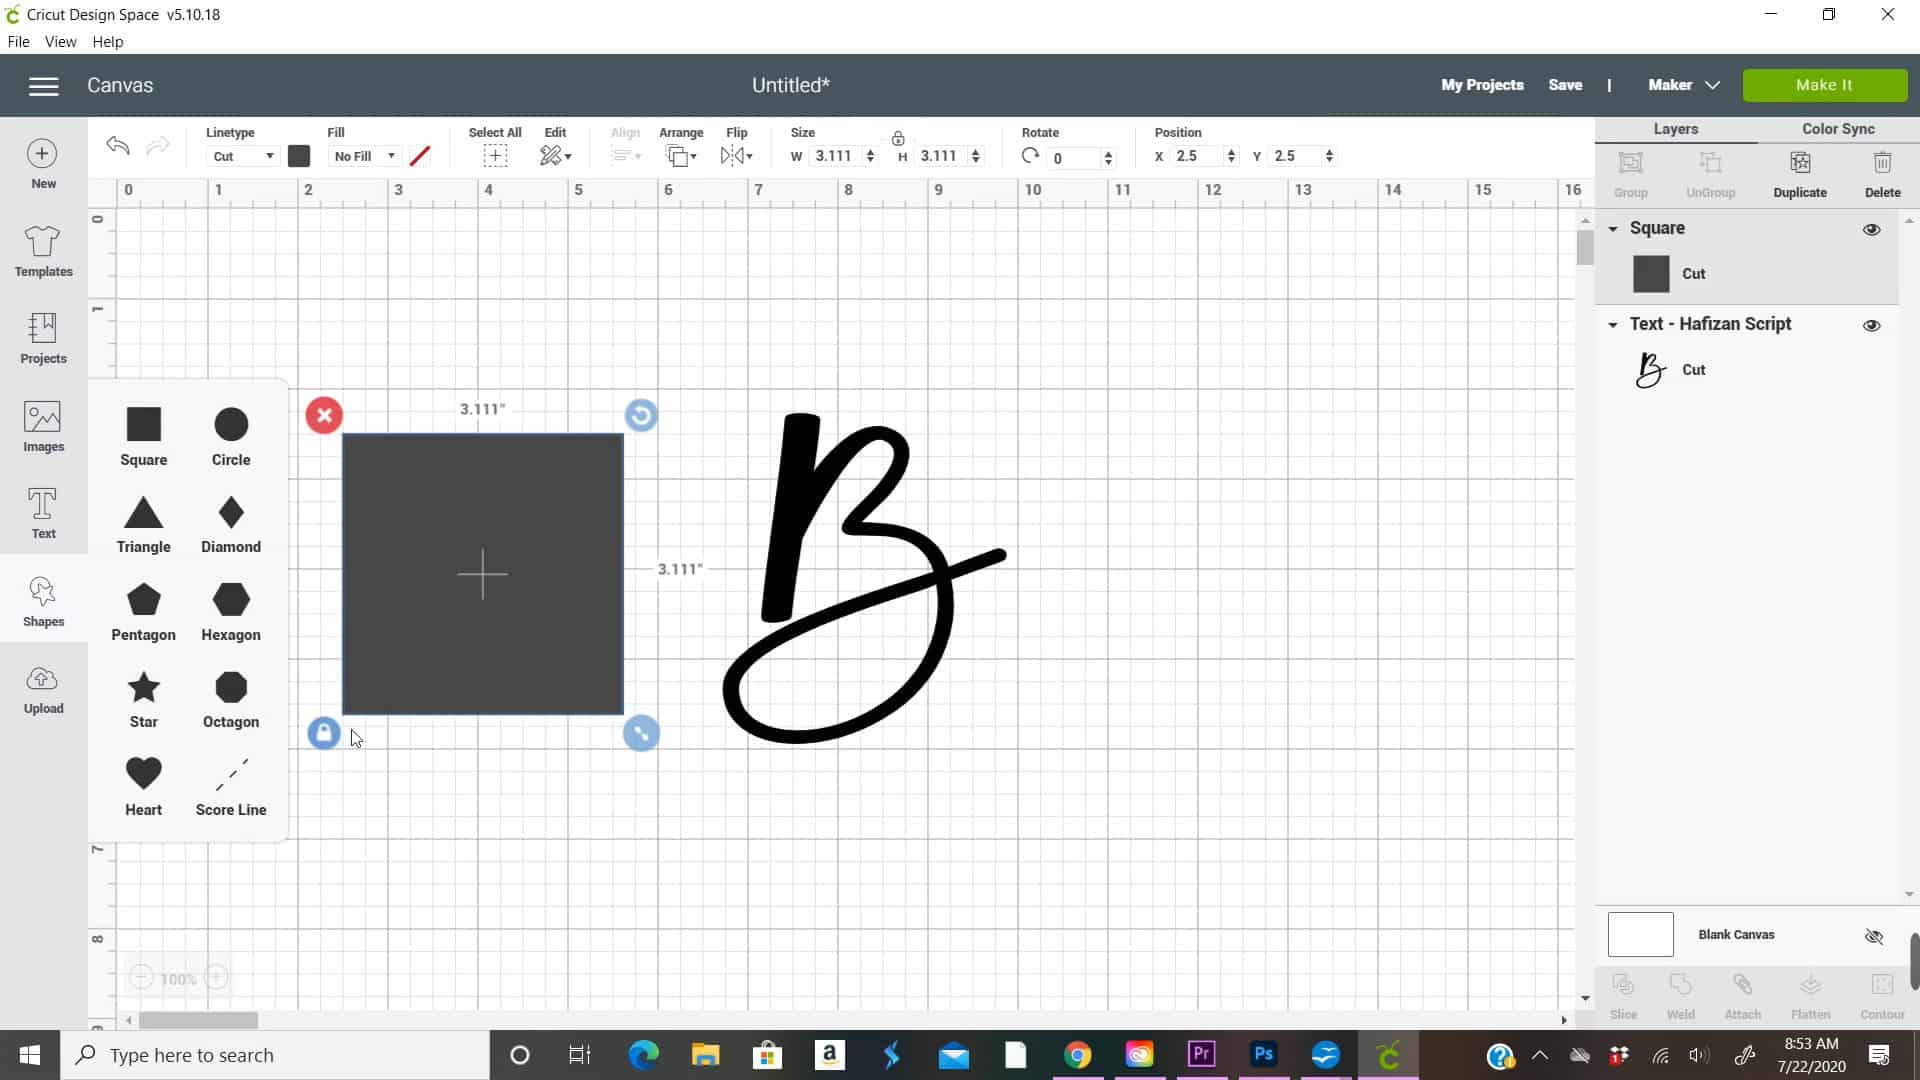Click the Canvas title label
Image resolution: width=1920 pixels, height=1080 pixels.
point(120,86)
